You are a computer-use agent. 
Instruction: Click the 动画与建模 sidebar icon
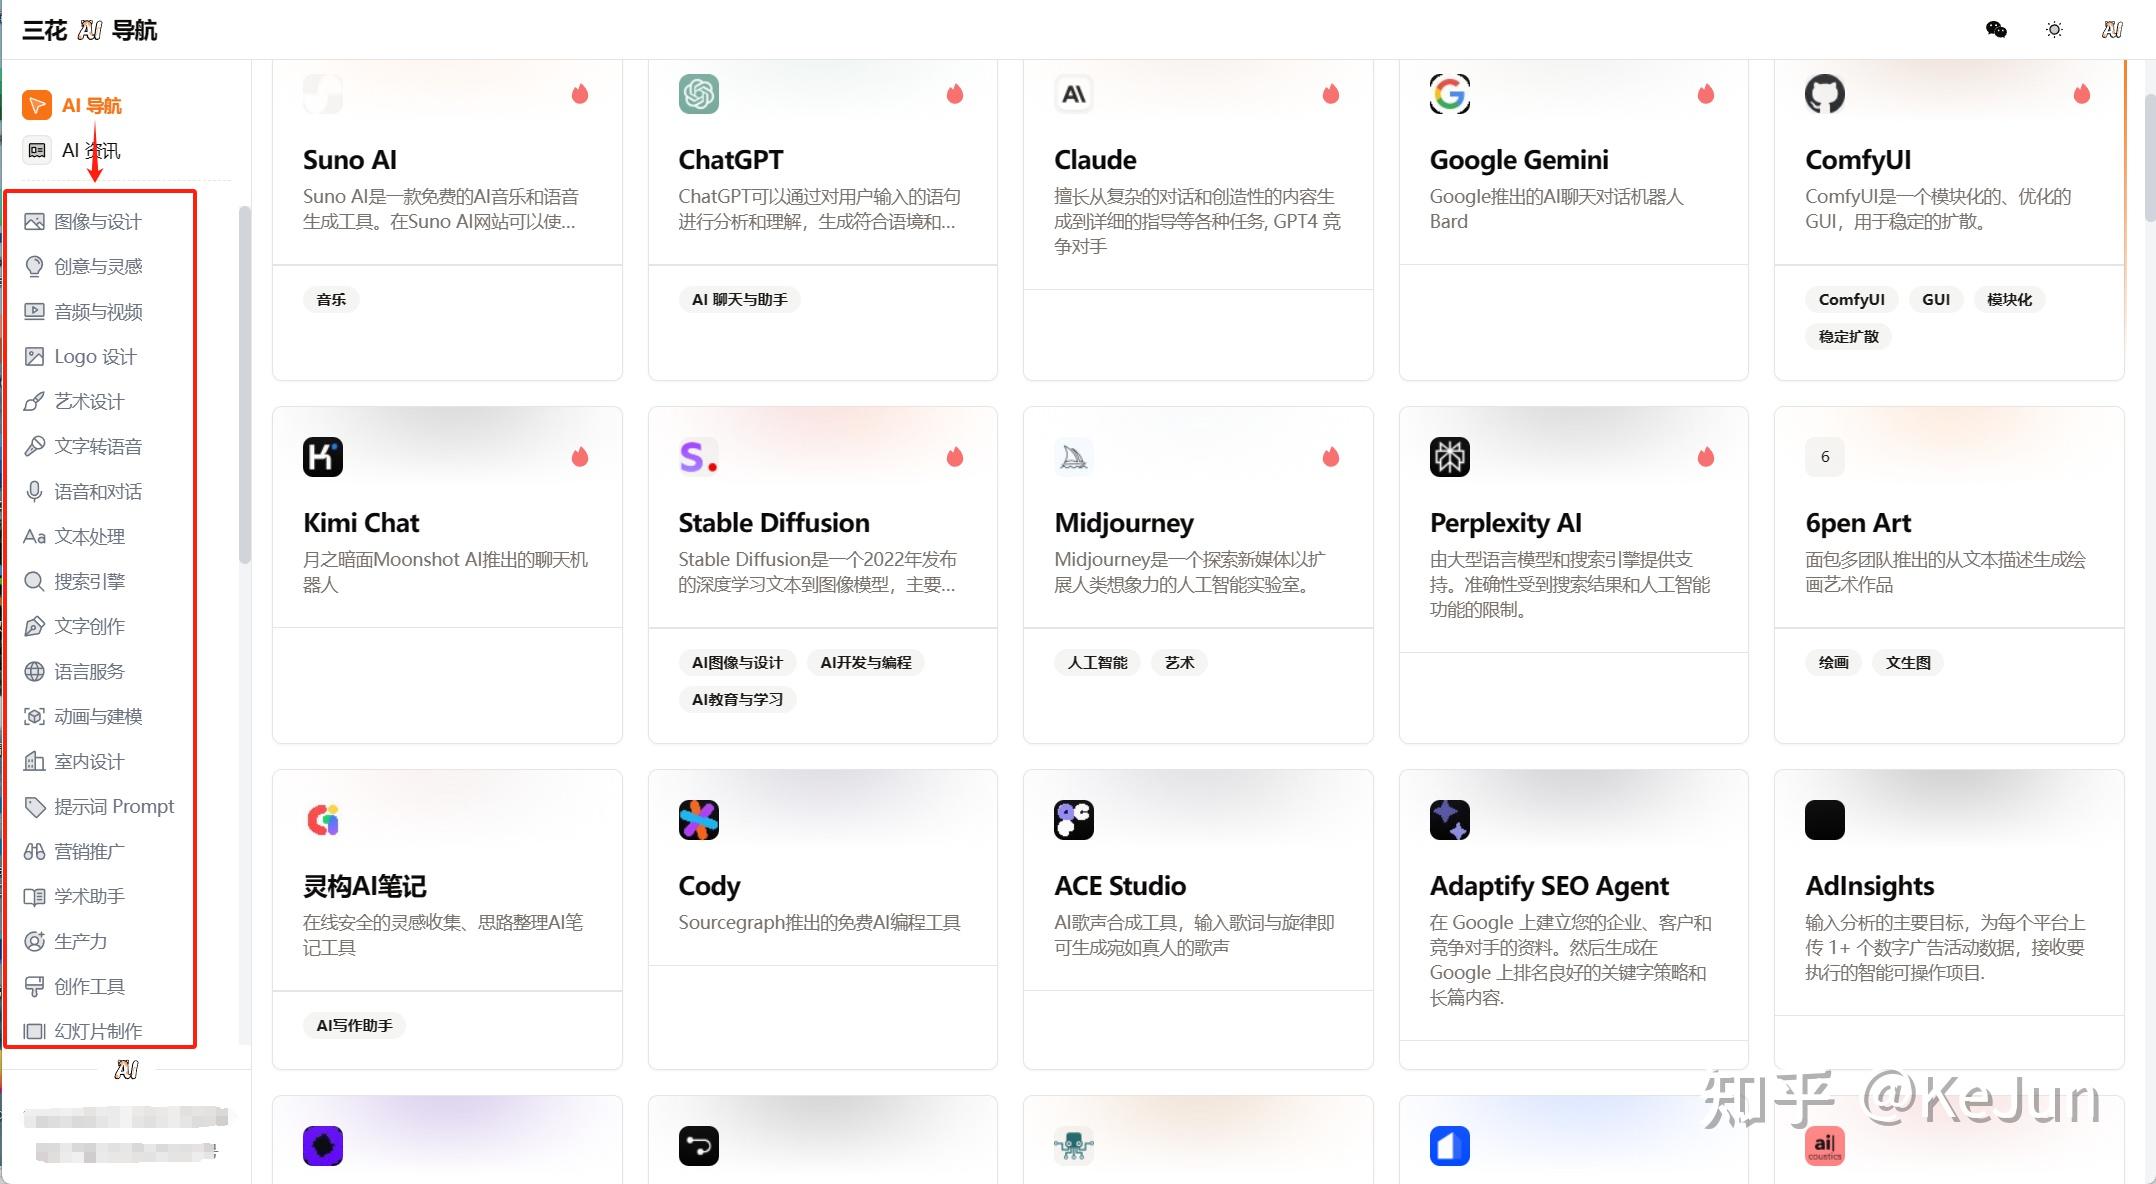click(x=34, y=716)
